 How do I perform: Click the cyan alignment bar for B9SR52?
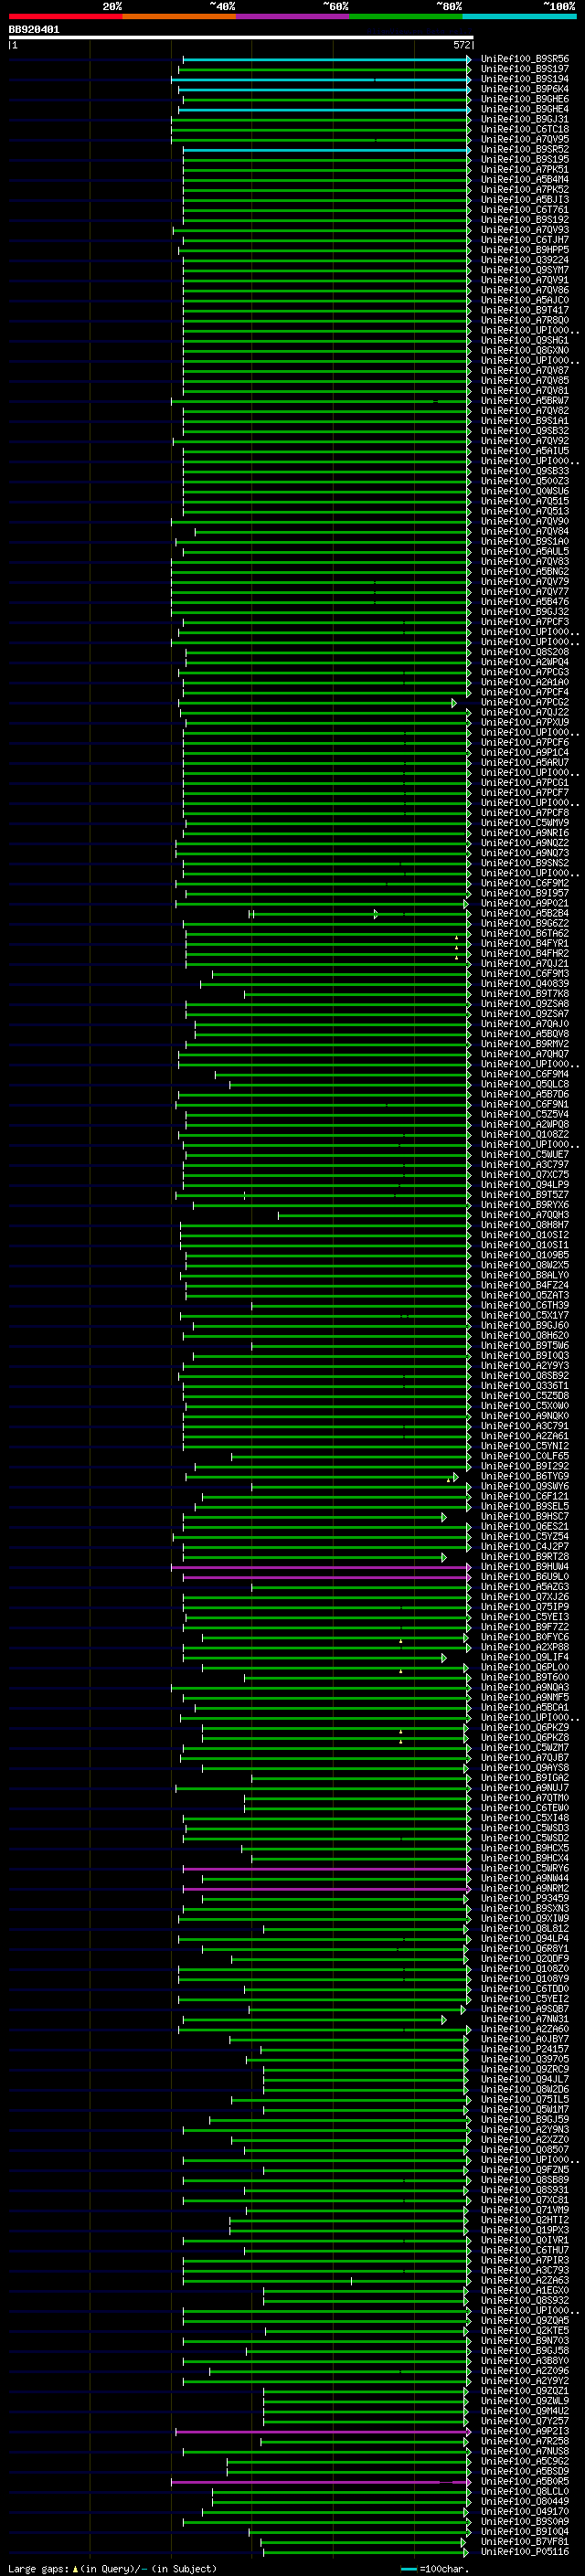click(326, 150)
